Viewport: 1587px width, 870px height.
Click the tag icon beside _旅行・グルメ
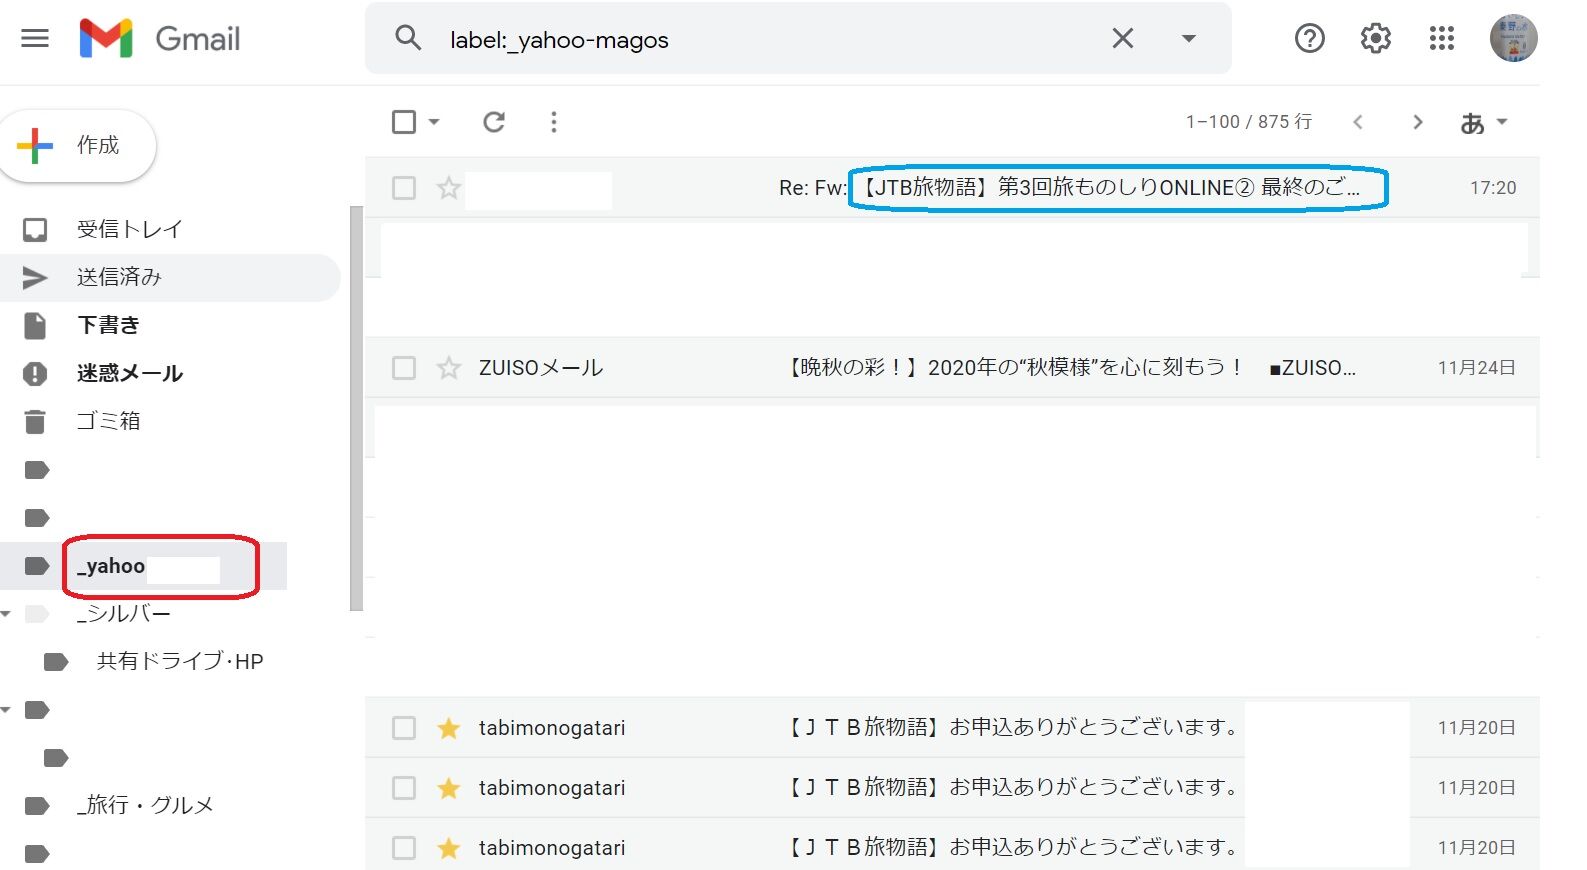[x=37, y=806]
